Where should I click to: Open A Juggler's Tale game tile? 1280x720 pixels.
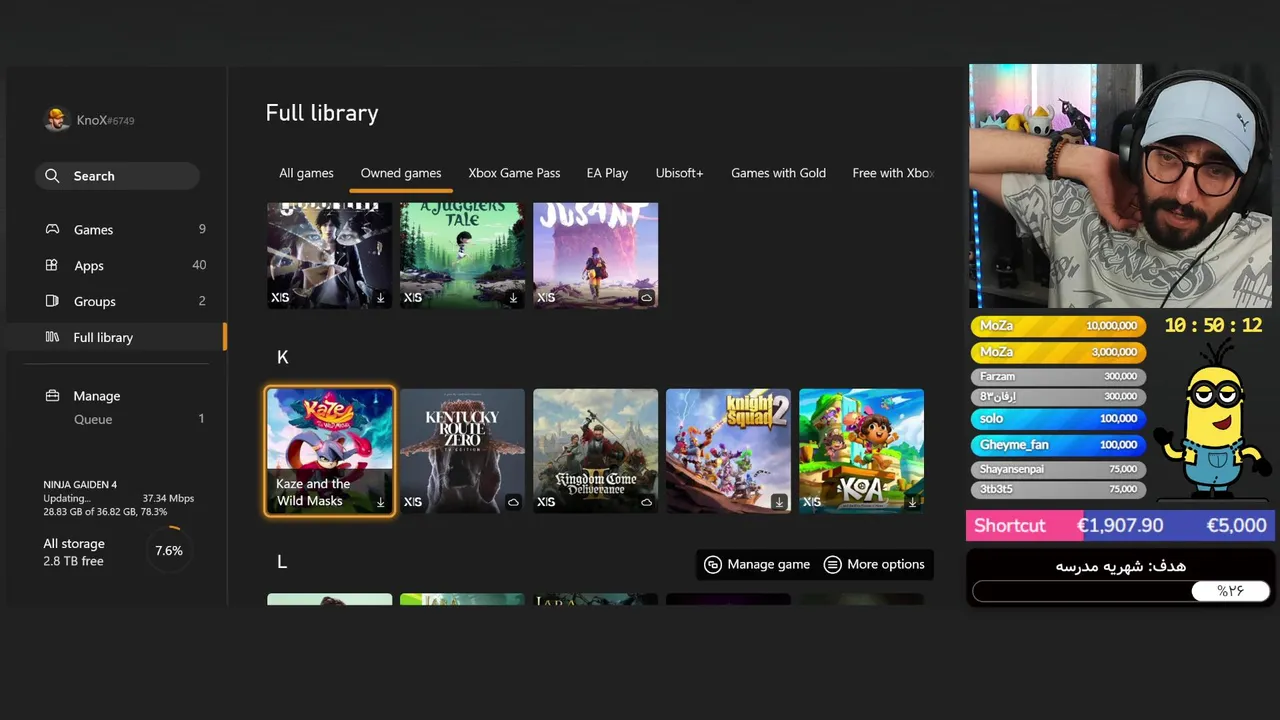[x=462, y=255]
